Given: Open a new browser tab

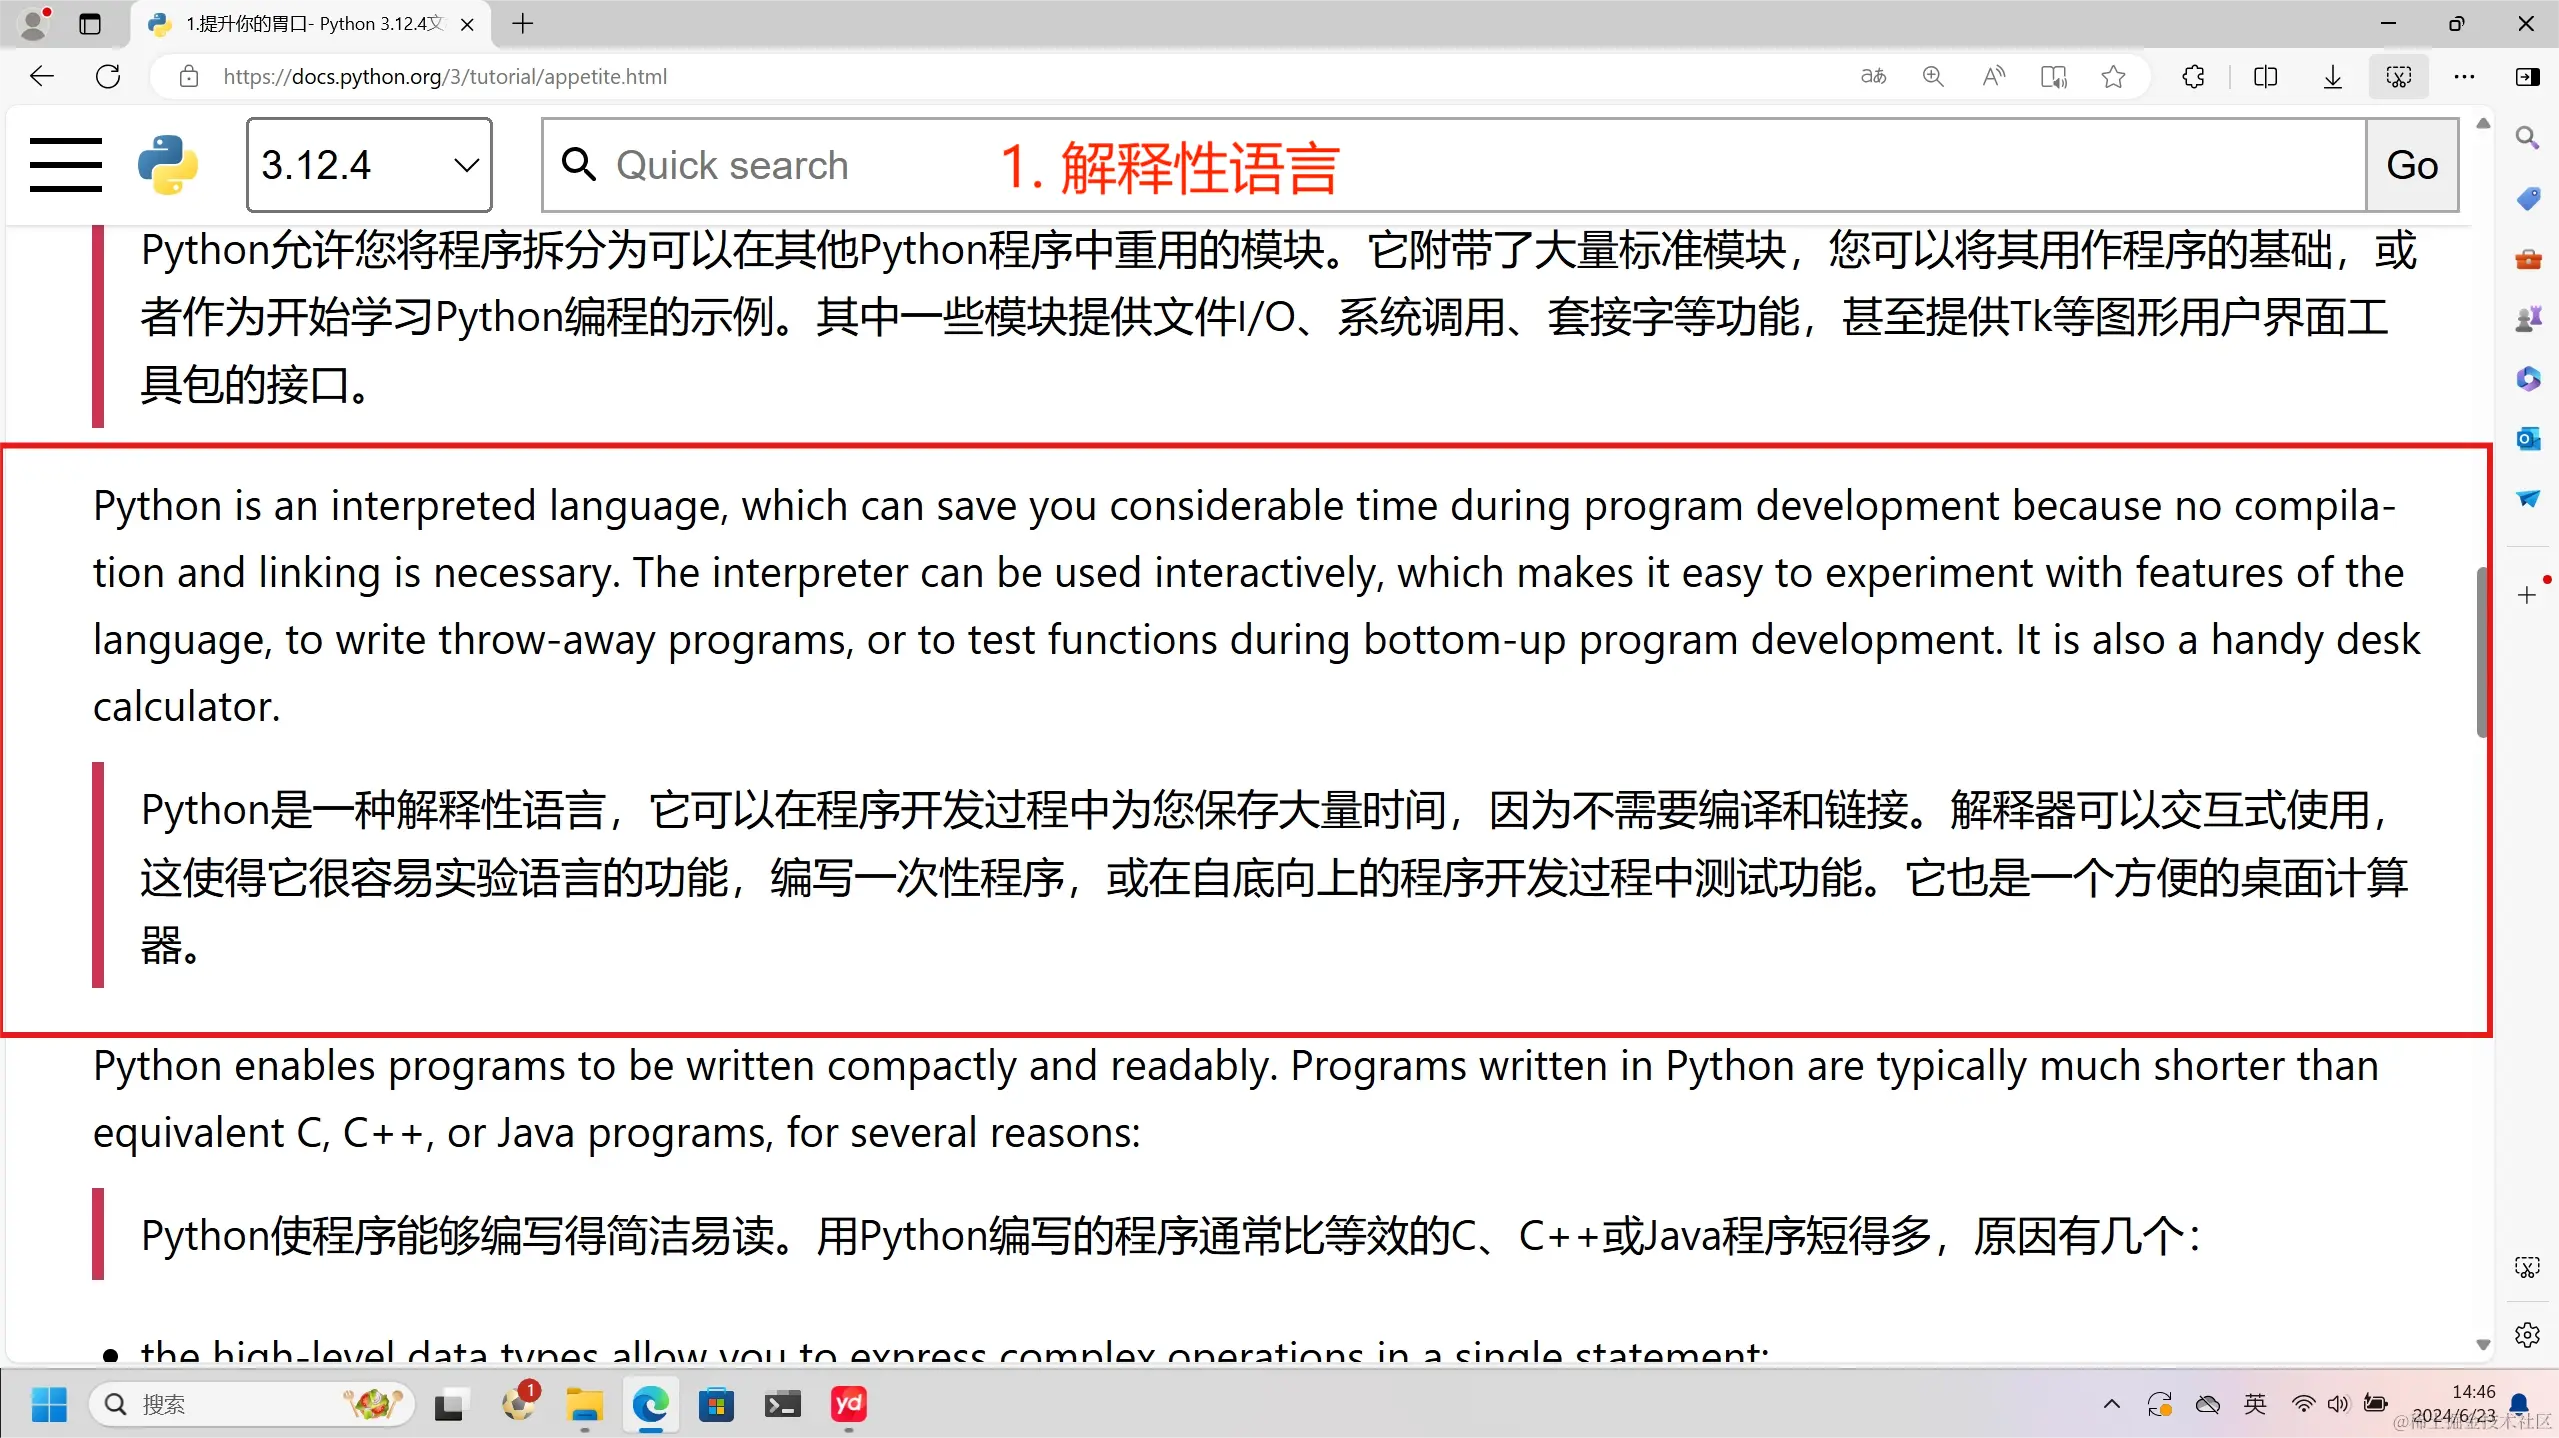Looking at the screenshot, I should pos(523,24).
